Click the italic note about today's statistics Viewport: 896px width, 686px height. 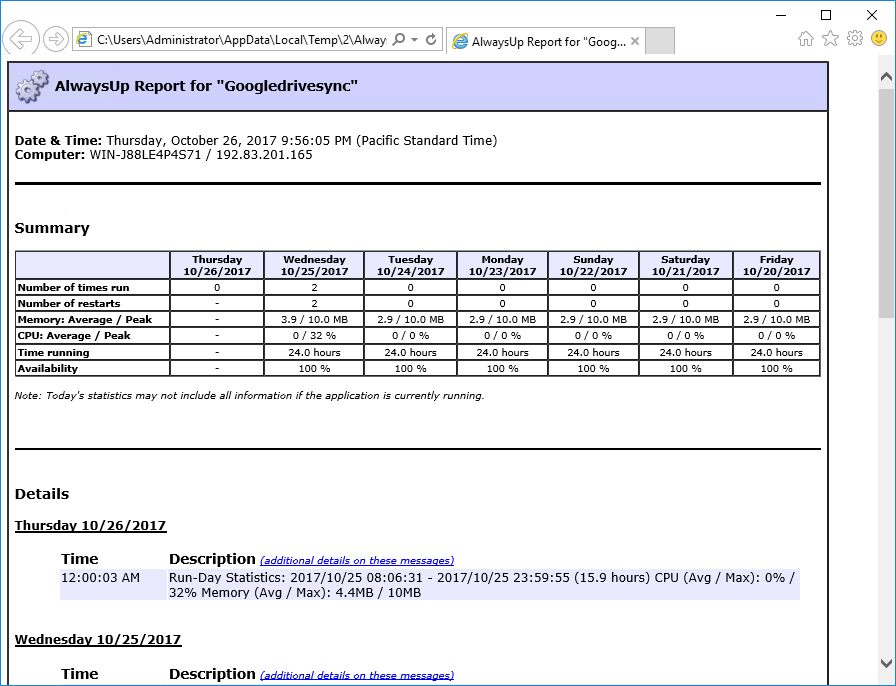point(250,396)
